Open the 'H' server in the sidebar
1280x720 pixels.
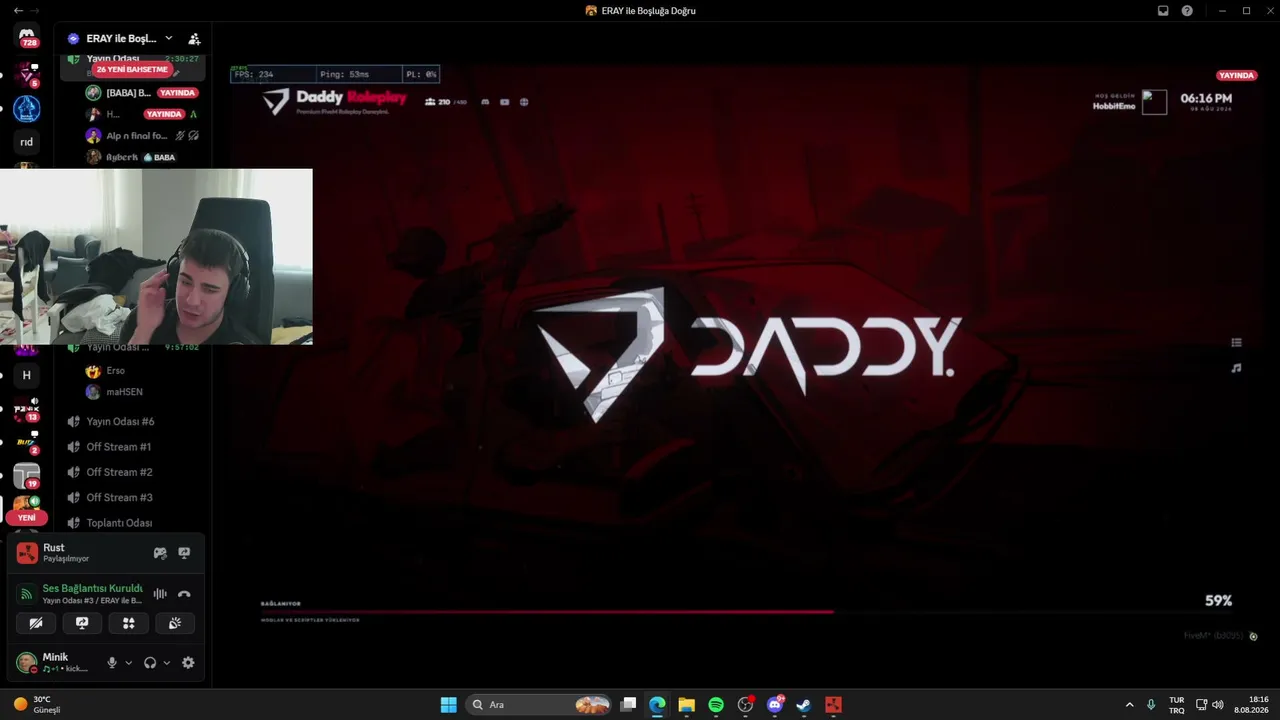coord(27,375)
